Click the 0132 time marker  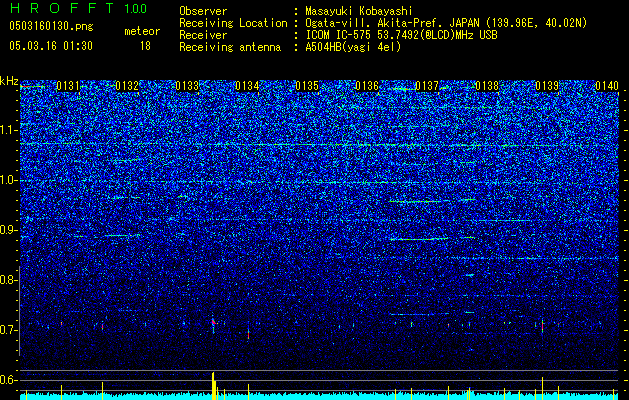click(x=127, y=86)
